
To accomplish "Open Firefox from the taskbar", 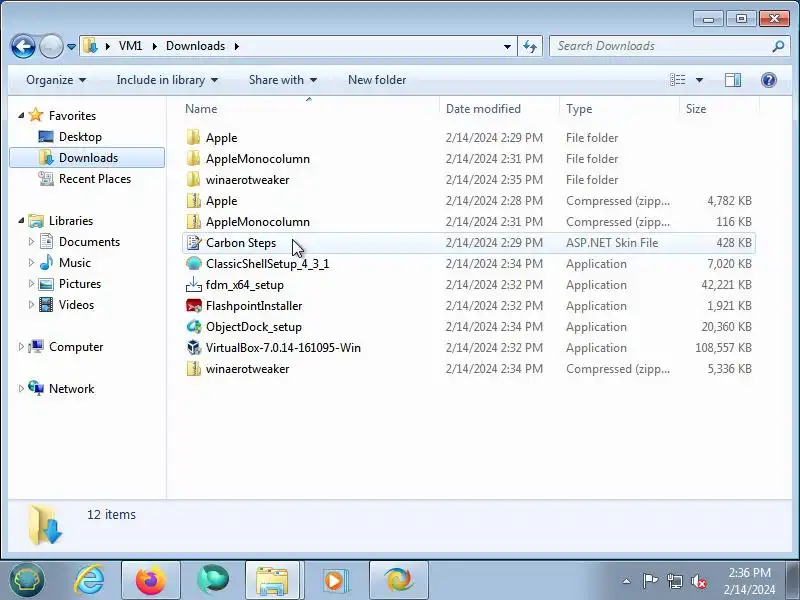I will [151, 581].
